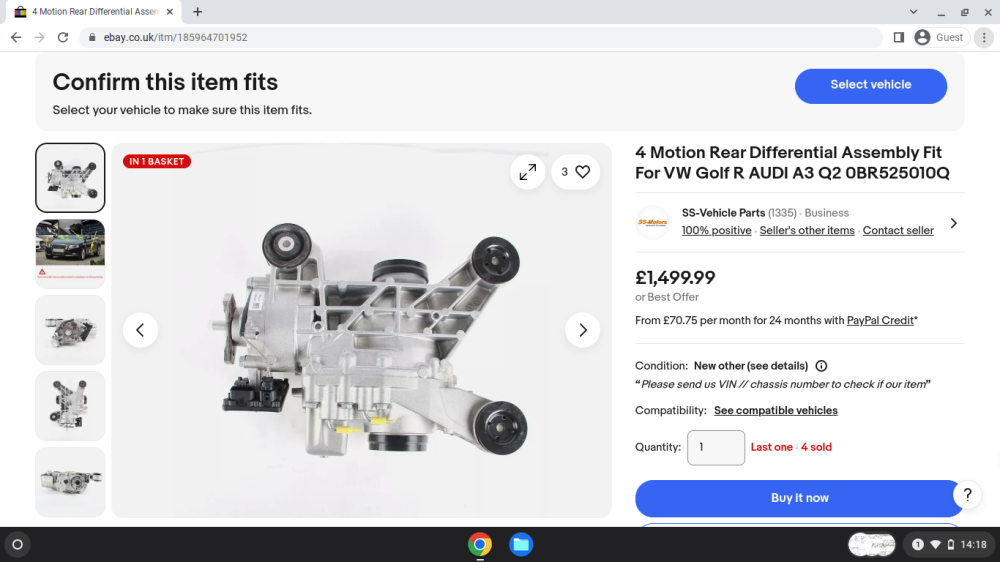1000x562 pixels.
Task: Show condition info tooltip icon
Action: 821,366
